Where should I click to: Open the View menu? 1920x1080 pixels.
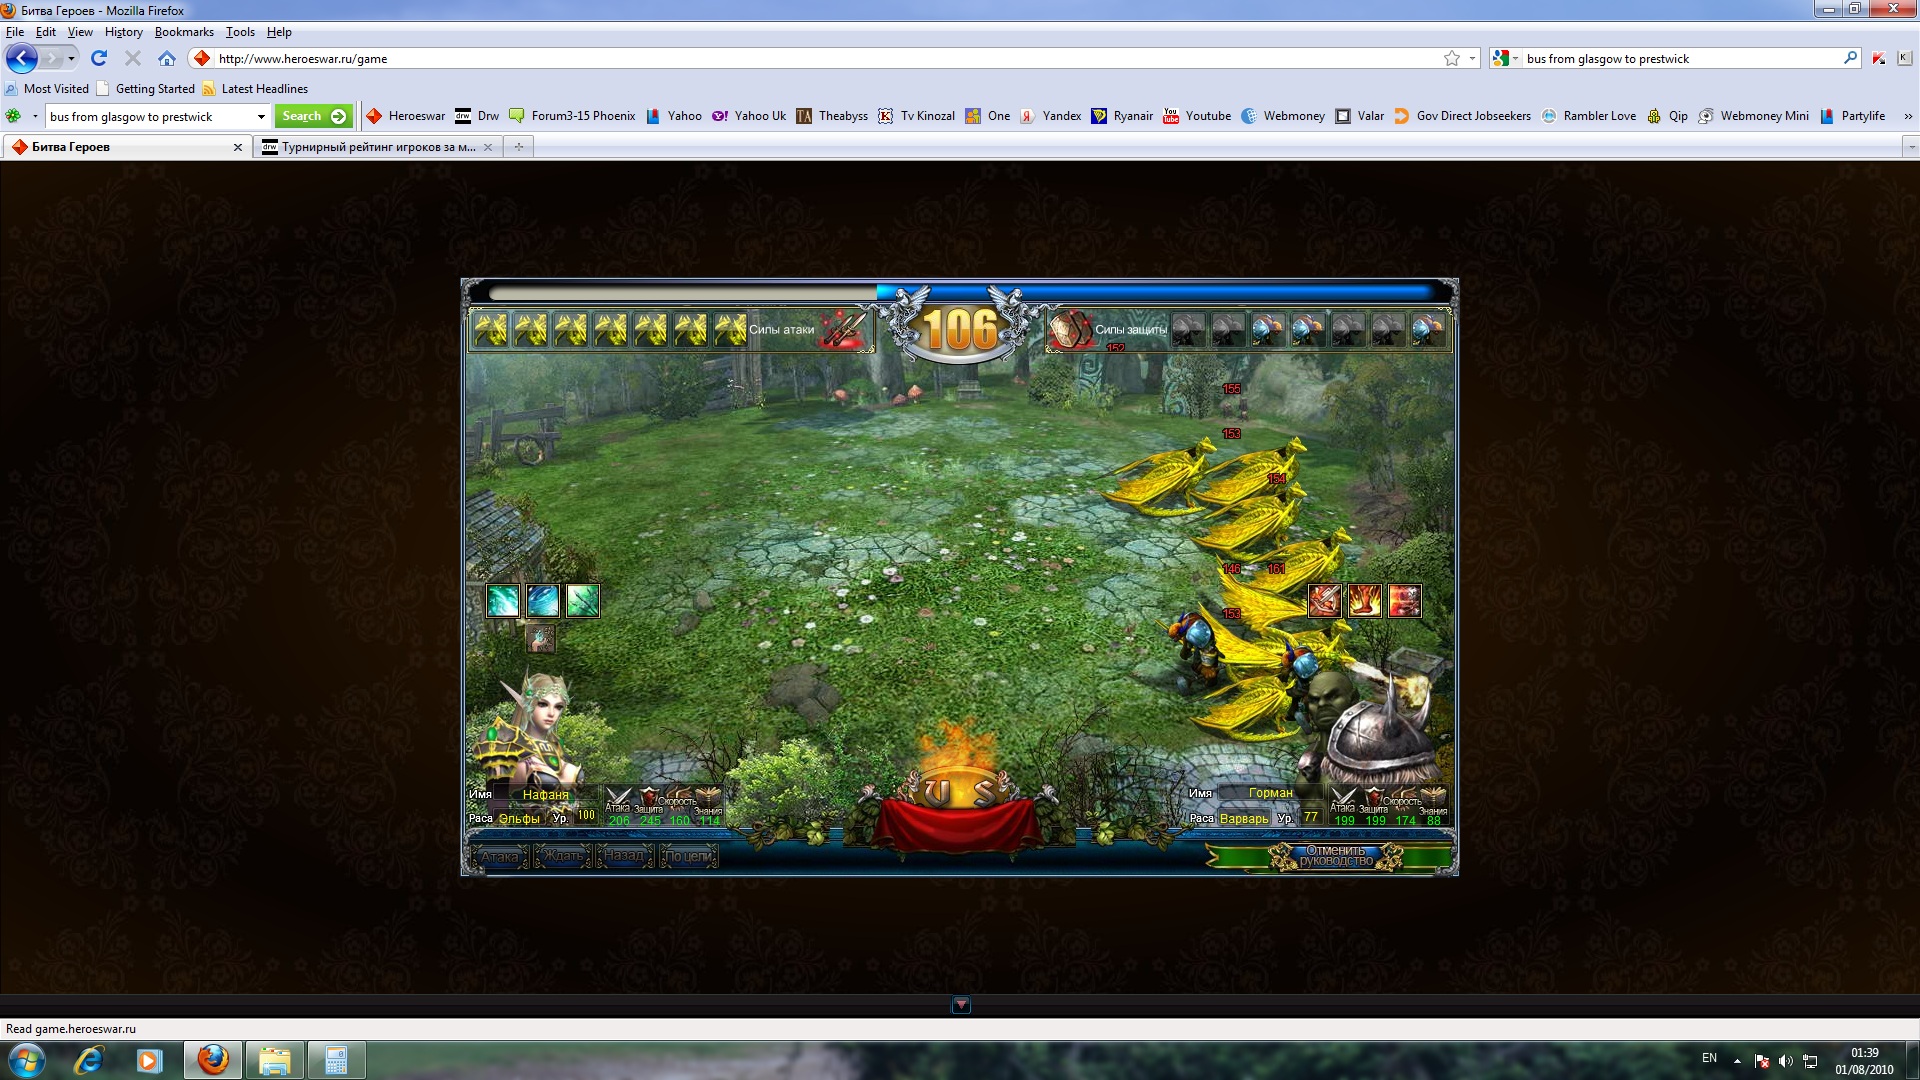[x=80, y=32]
